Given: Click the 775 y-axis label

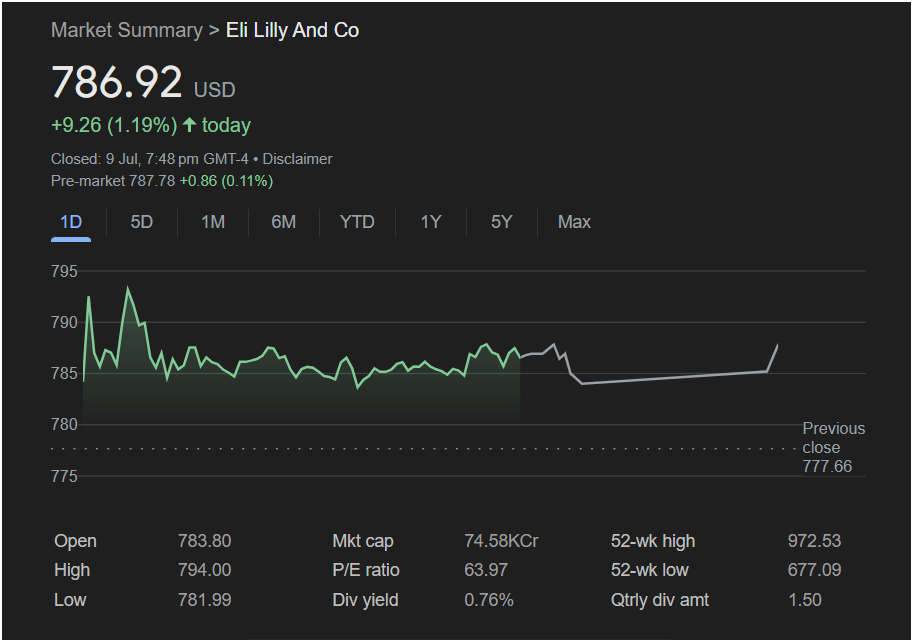Looking at the screenshot, I should [64, 476].
